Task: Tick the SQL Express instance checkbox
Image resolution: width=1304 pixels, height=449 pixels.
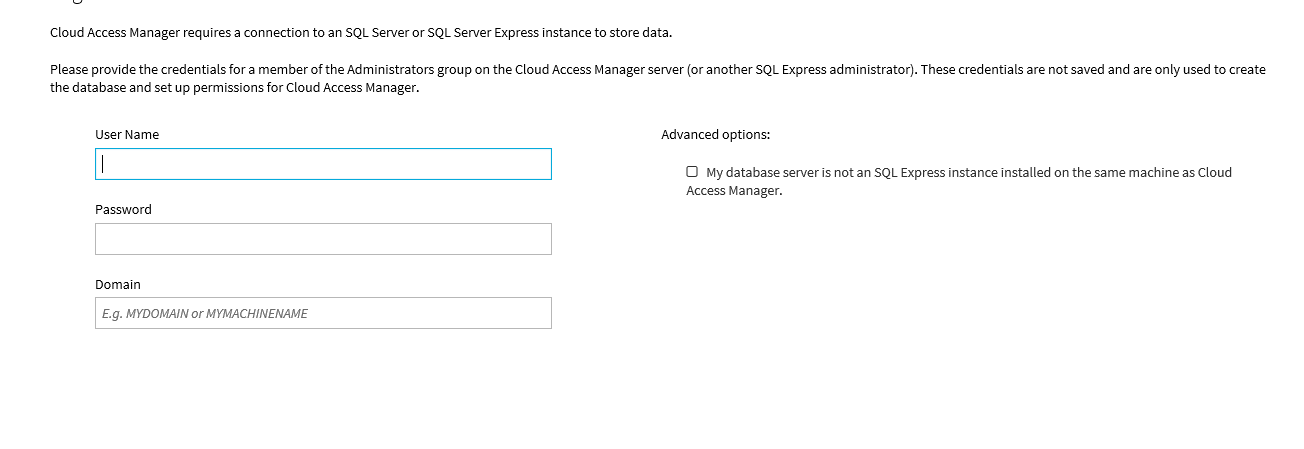Action: [692, 172]
